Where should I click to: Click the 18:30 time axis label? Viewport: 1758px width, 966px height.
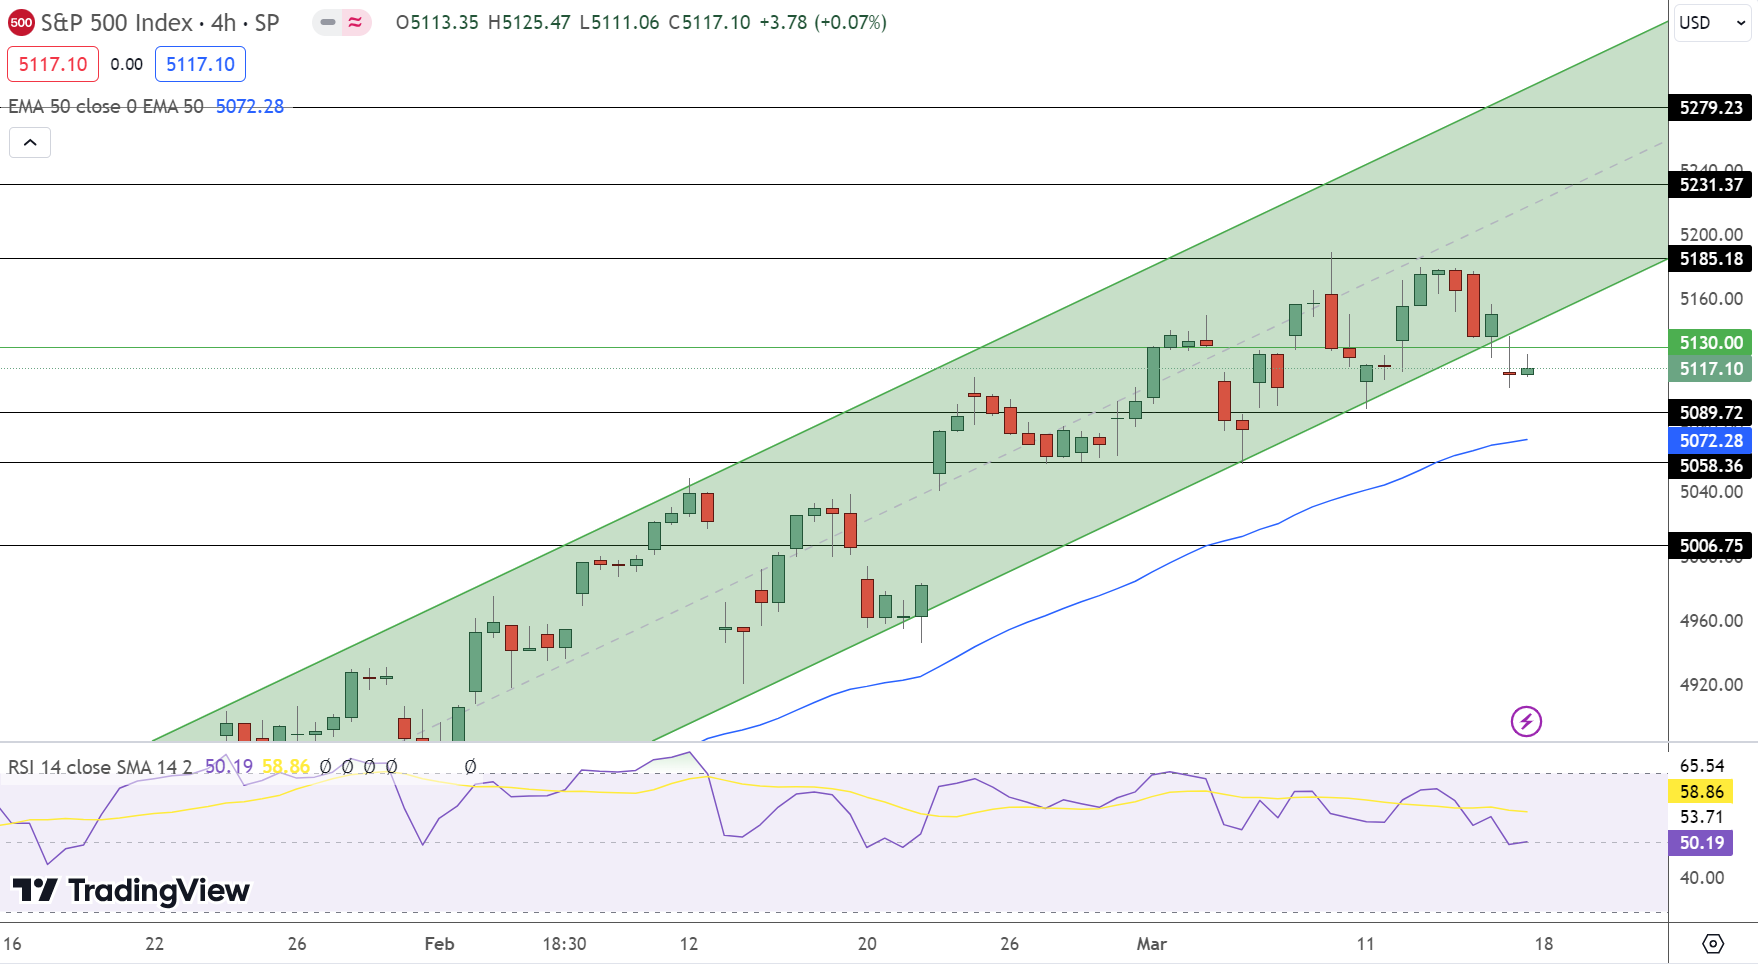[x=564, y=944]
